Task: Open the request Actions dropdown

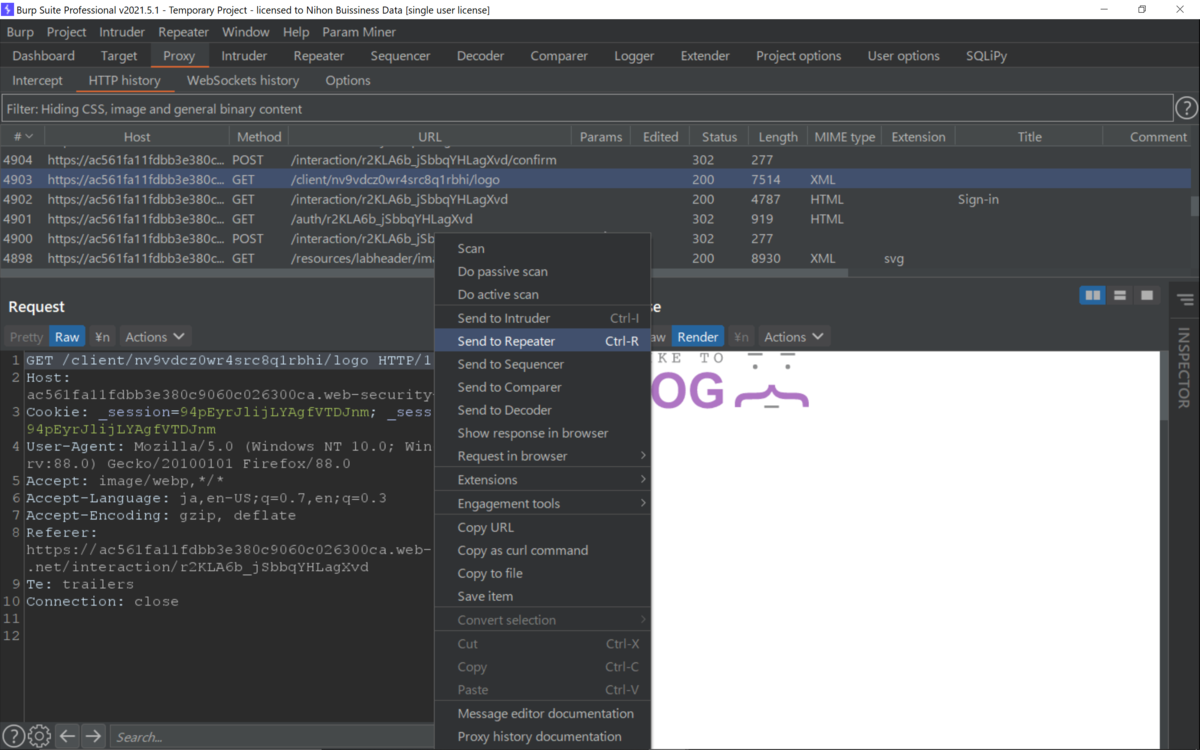Action: point(154,337)
